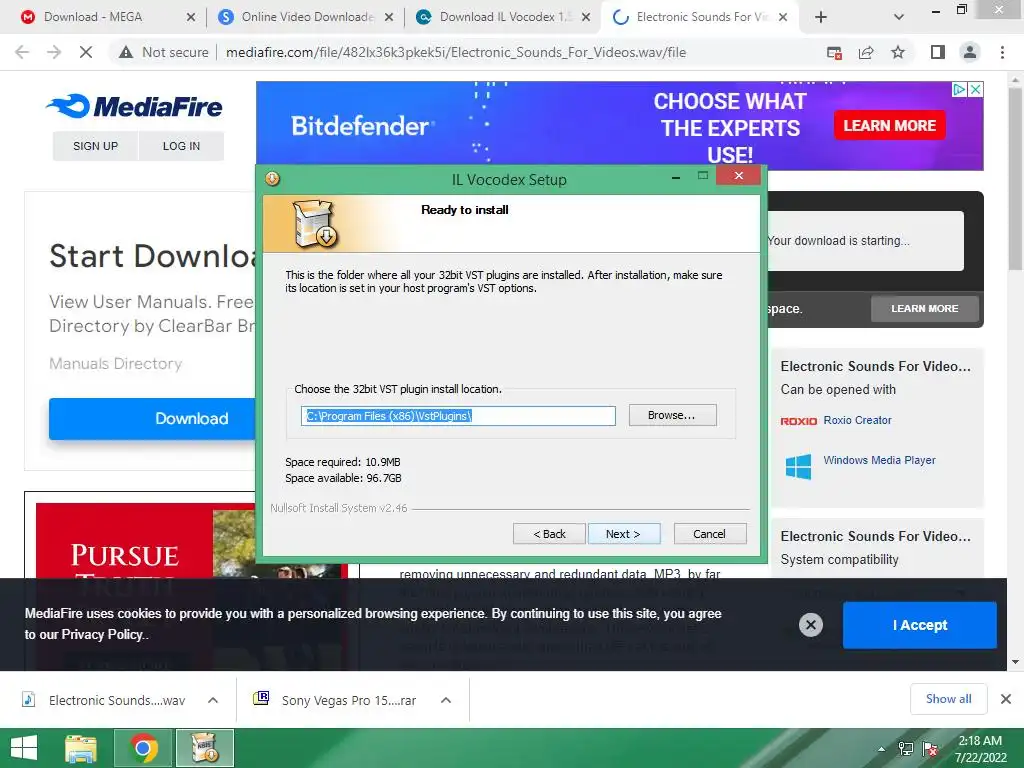This screenshot has height=768, width=1024.
Task: Close the Download - MEGA tab
Action: click(x=191, y=18)
